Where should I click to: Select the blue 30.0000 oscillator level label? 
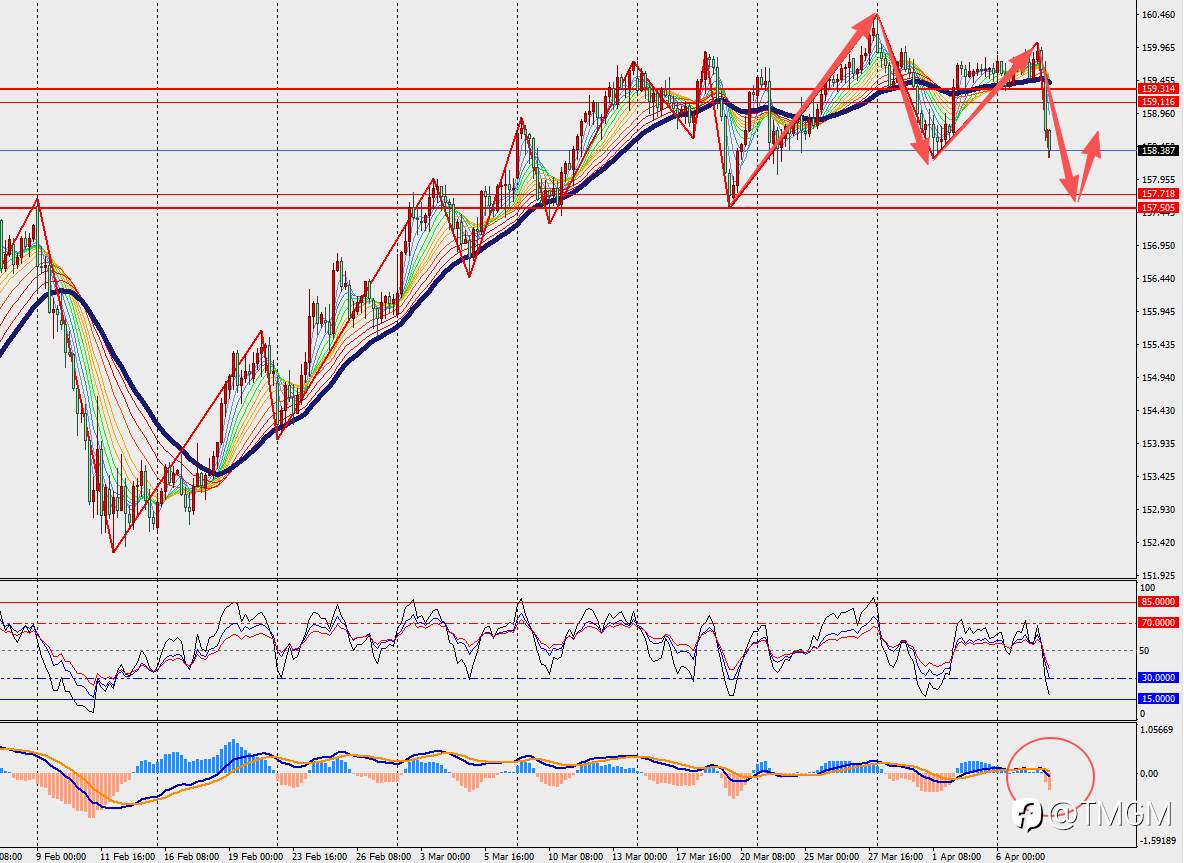[x=1158, y=678]
